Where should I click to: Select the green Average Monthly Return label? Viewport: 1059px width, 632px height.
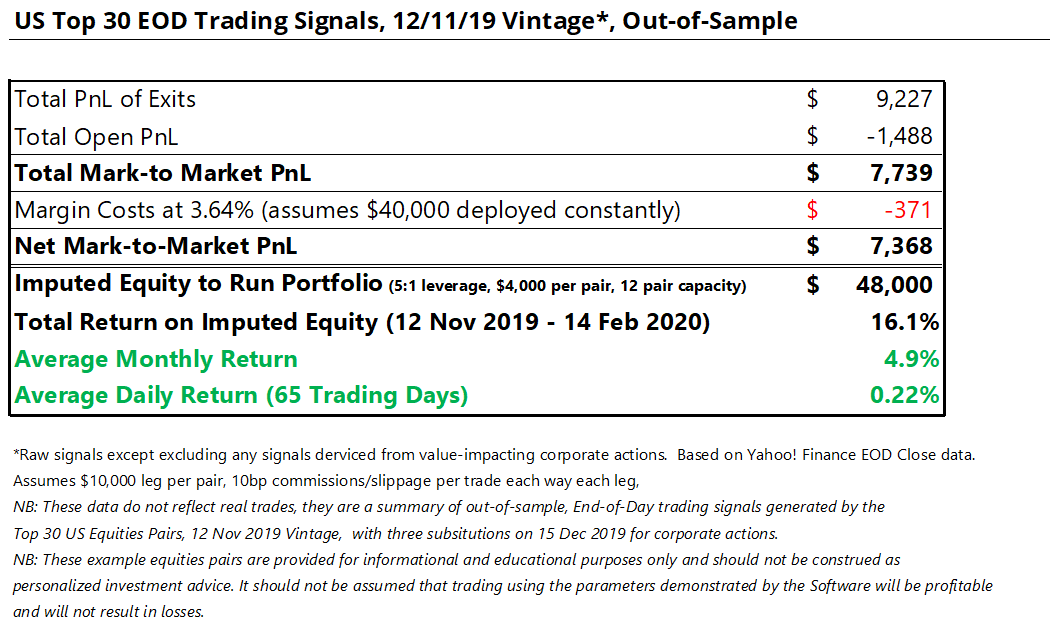156,359
